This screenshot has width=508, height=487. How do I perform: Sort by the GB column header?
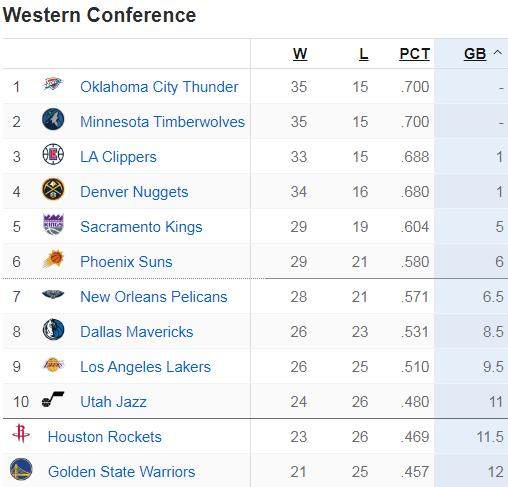click(475, 54)
